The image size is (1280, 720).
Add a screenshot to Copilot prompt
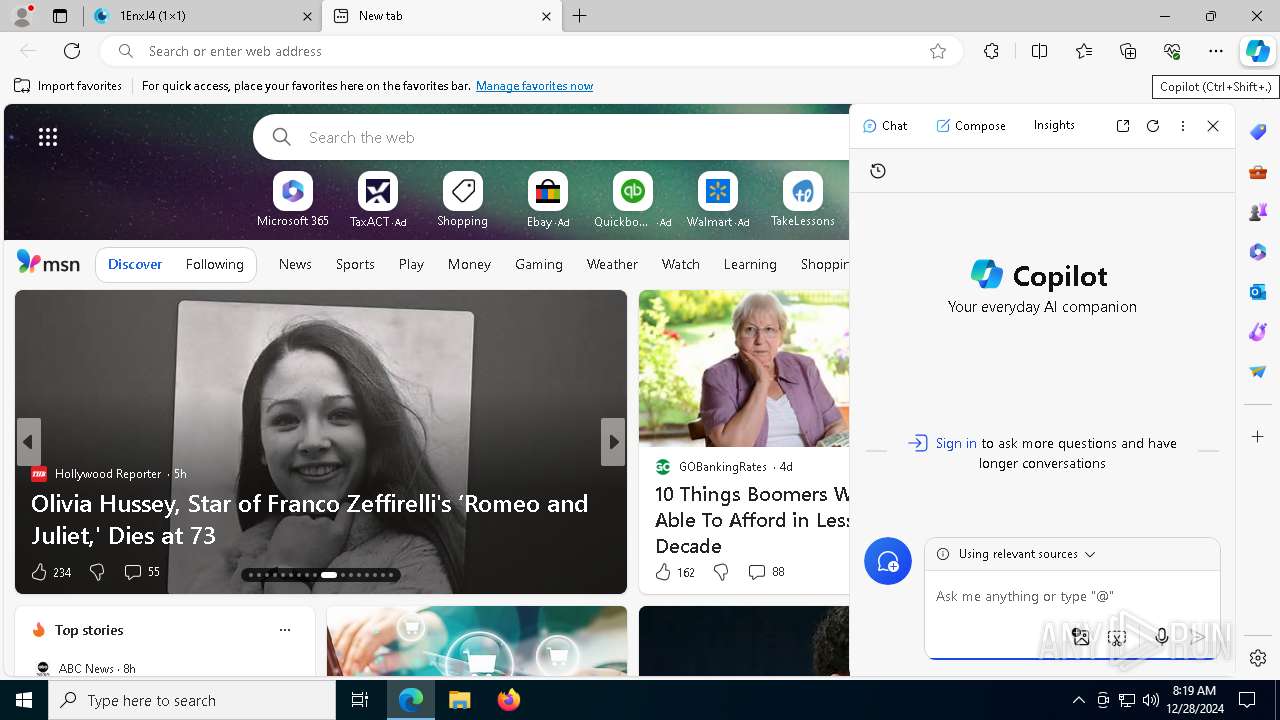1117,637
